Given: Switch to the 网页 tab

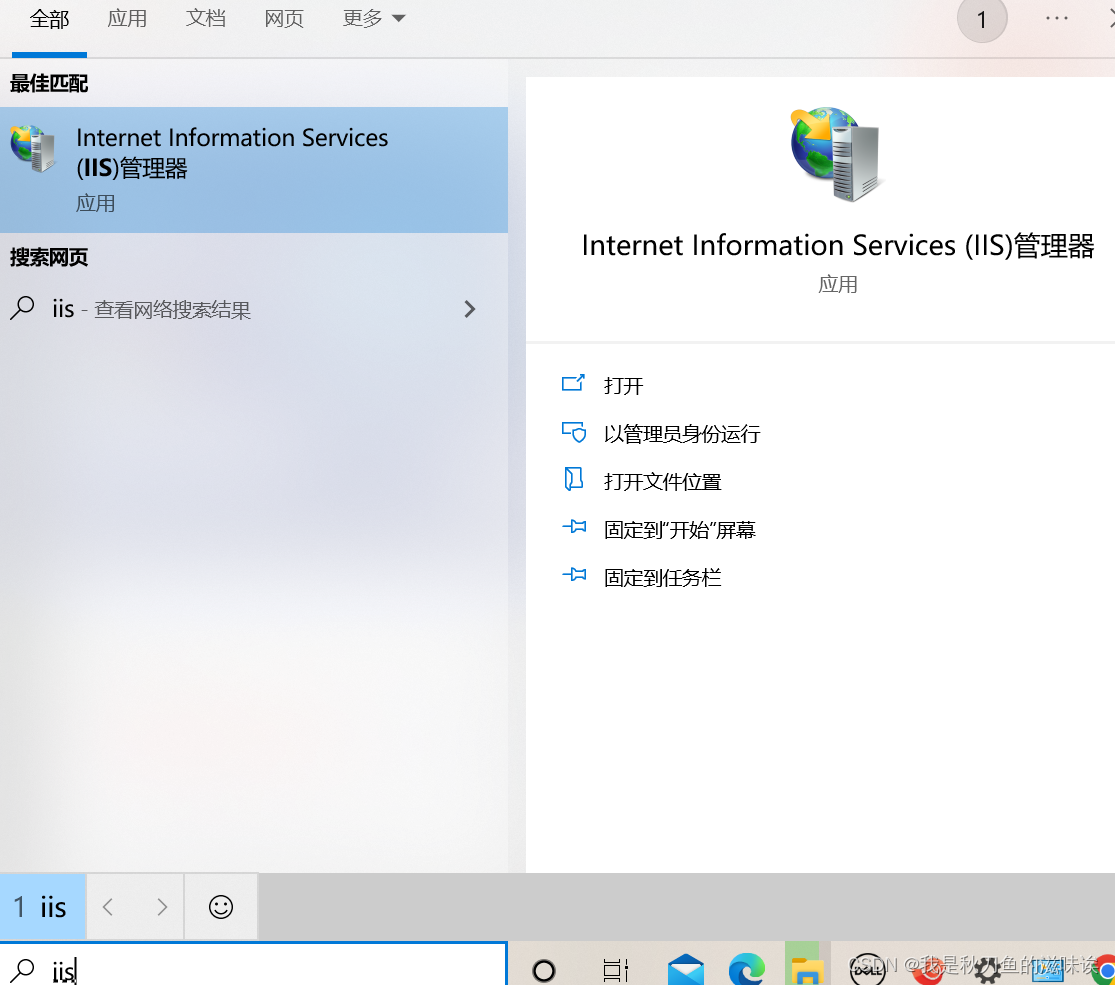Looking at the screenshot, I should click(x=284, y=18).
